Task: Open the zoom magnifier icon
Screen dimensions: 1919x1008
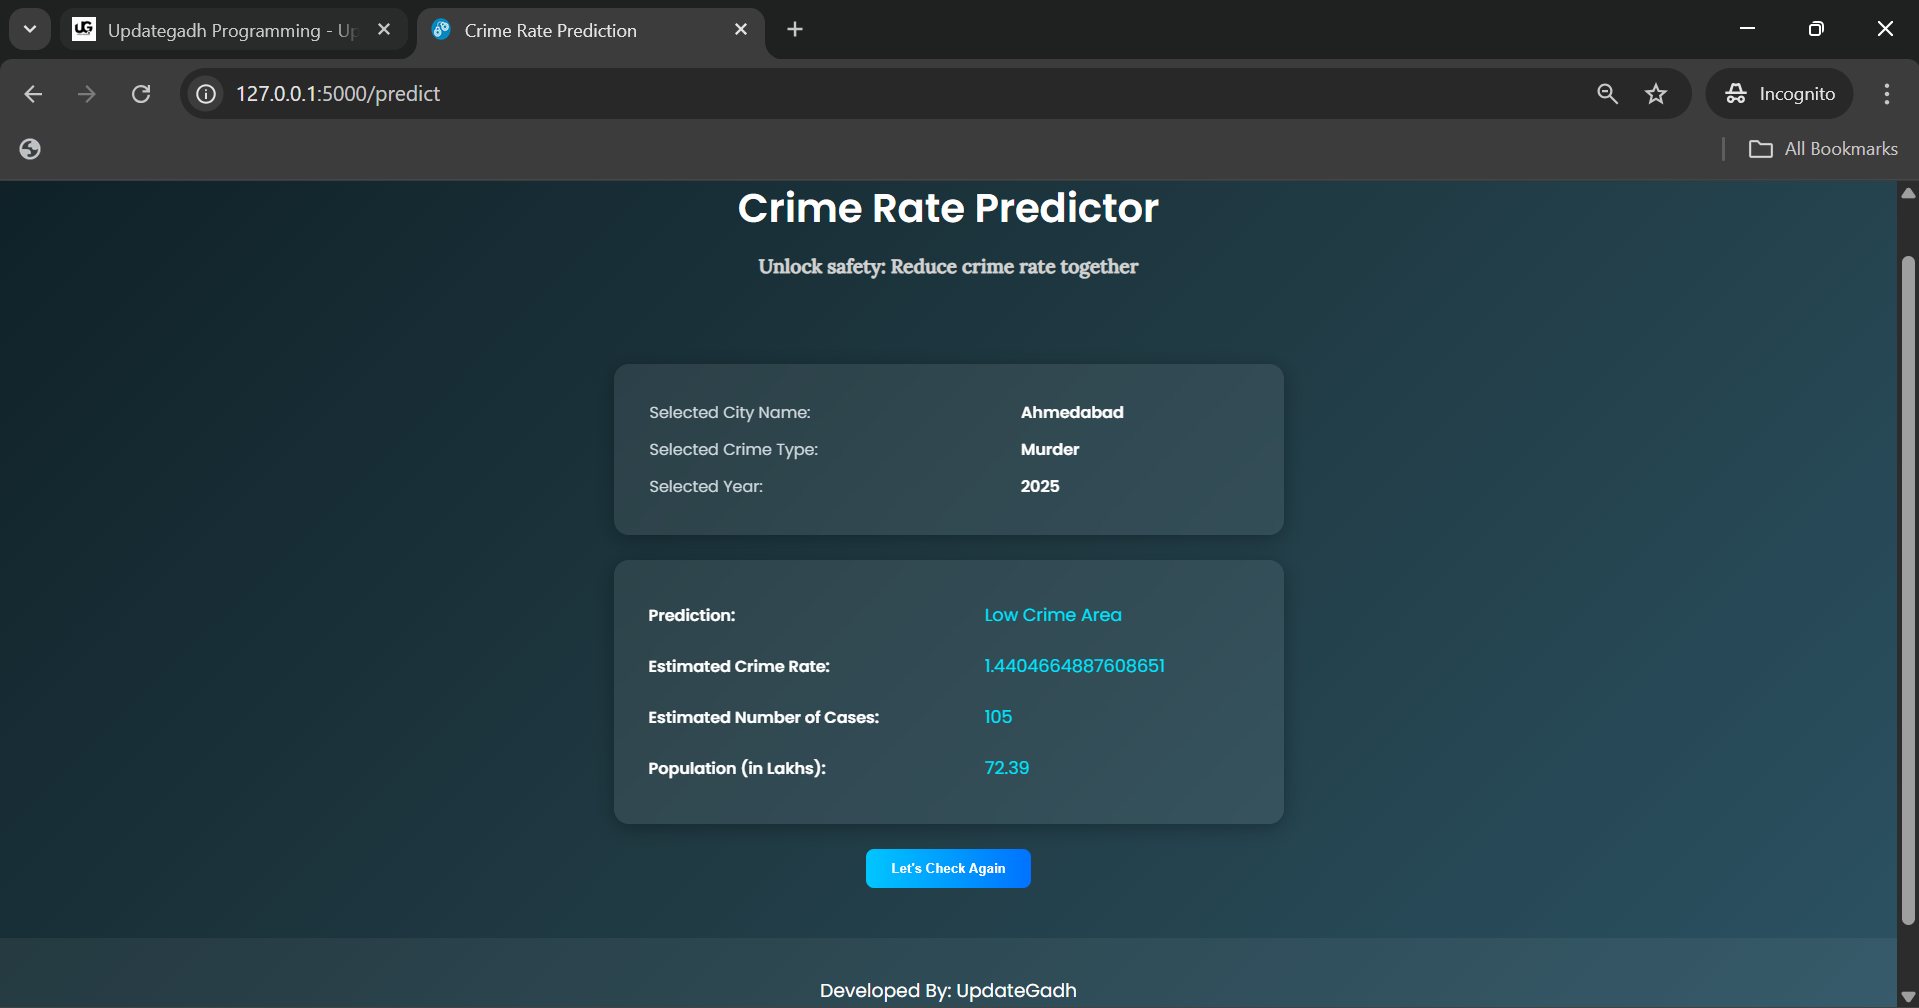Action: coord(1607,94)
